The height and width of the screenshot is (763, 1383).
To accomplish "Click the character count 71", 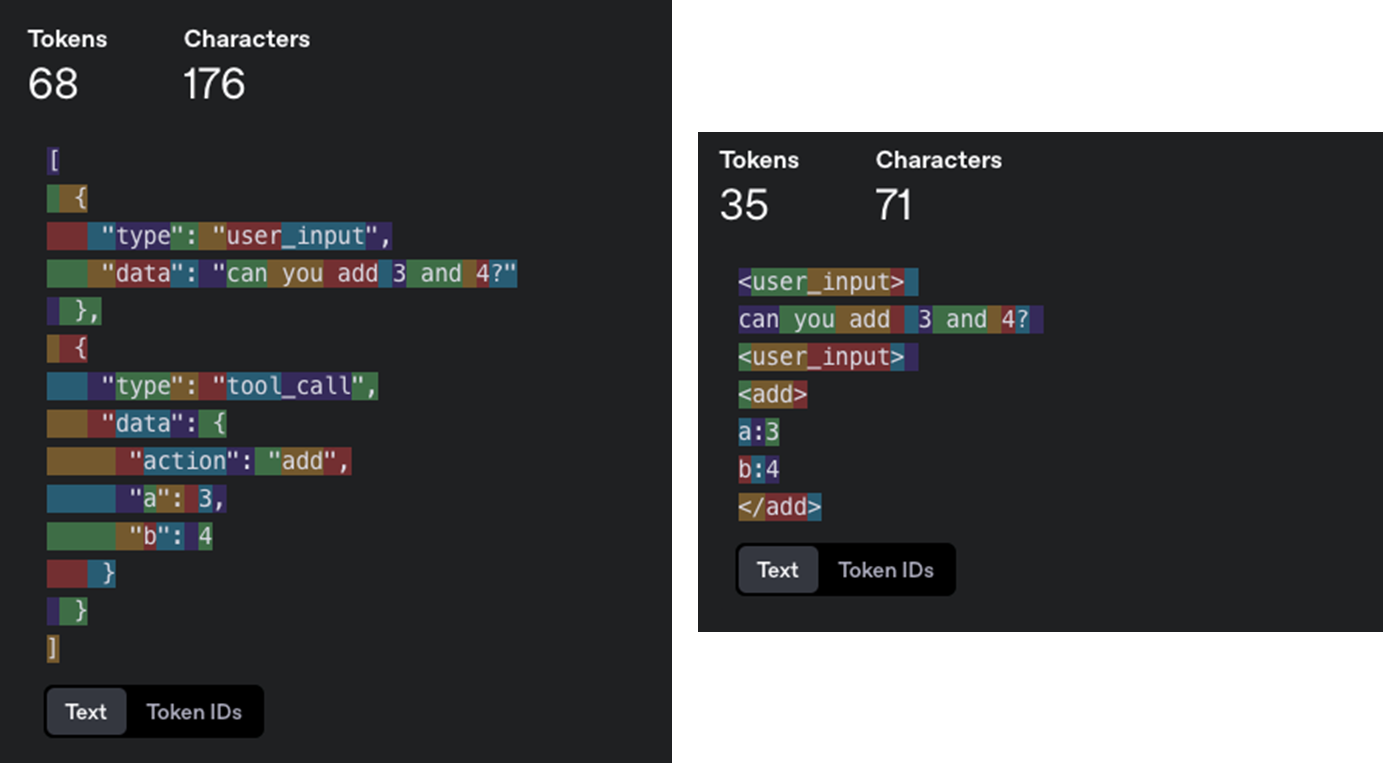I will pyautogui.click(x=894, y=205).
